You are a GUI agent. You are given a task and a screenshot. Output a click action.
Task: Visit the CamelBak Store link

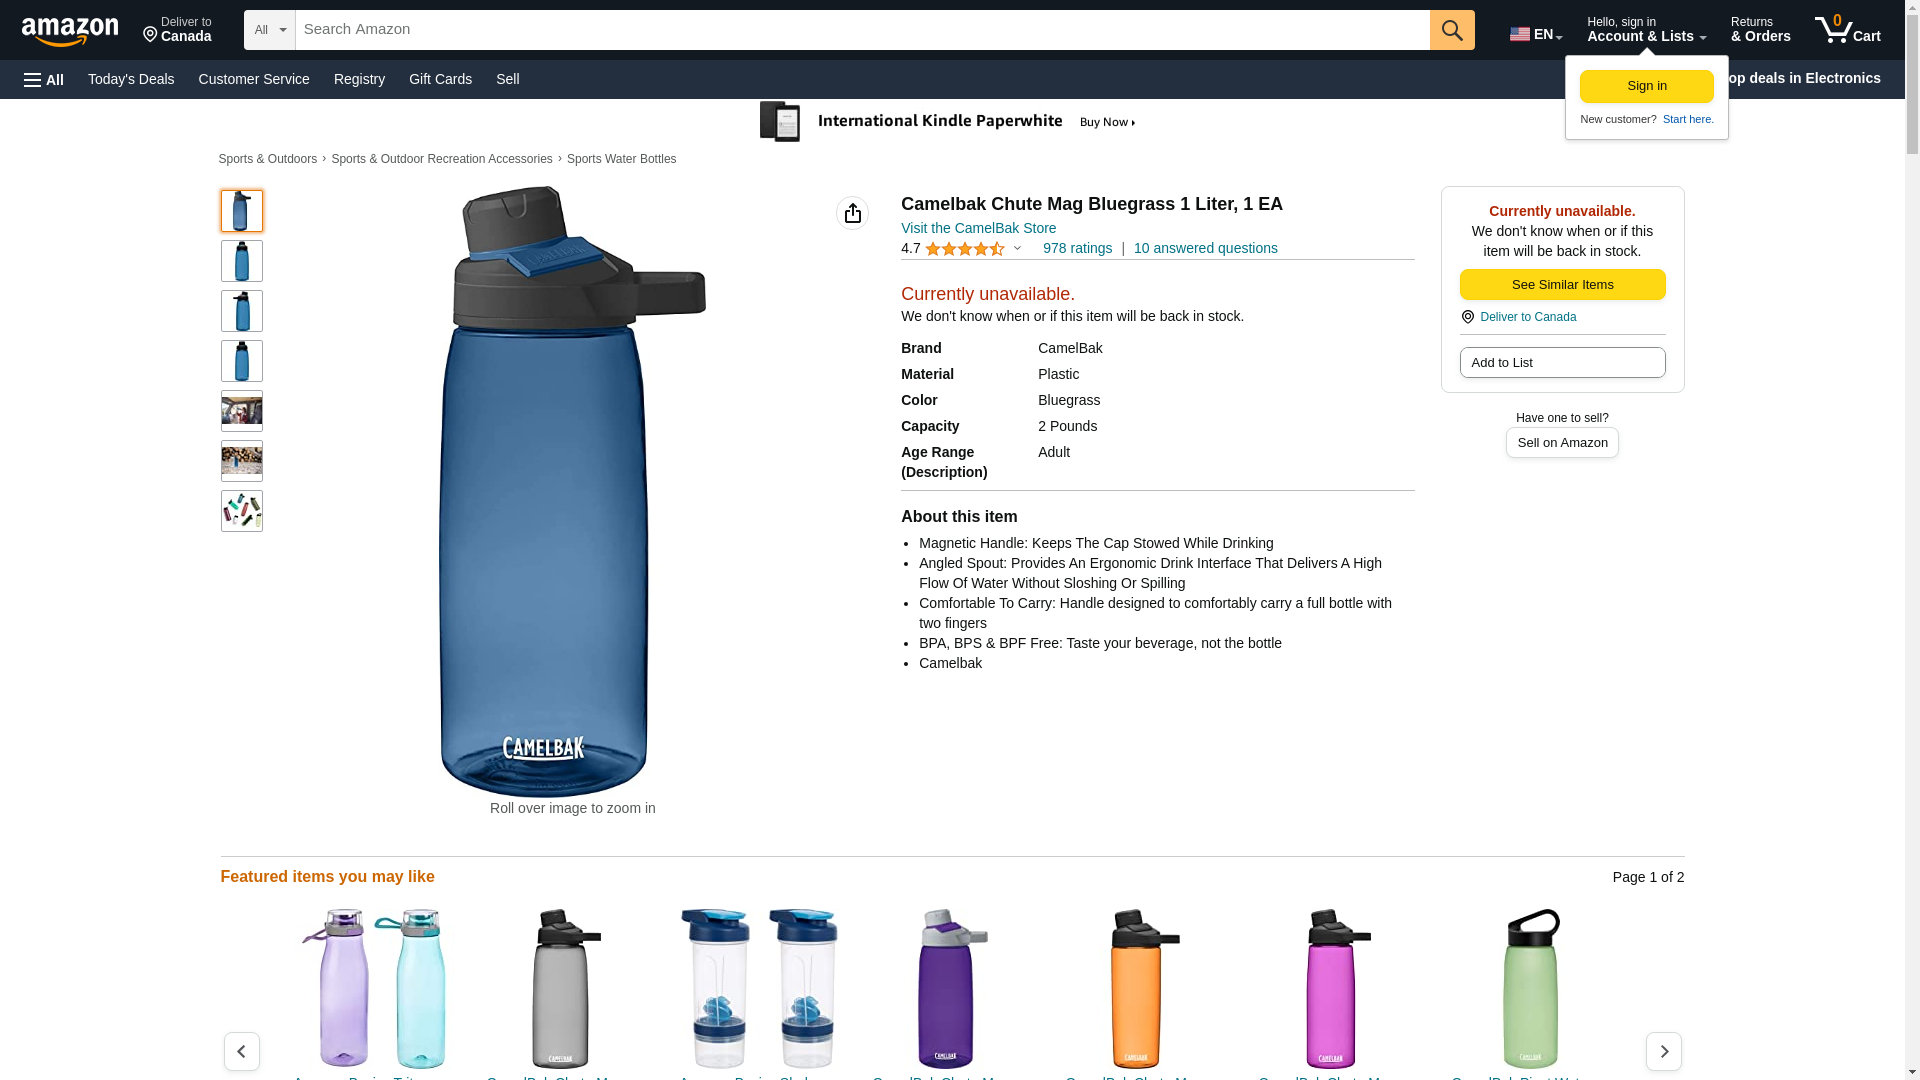pos(978,228)
